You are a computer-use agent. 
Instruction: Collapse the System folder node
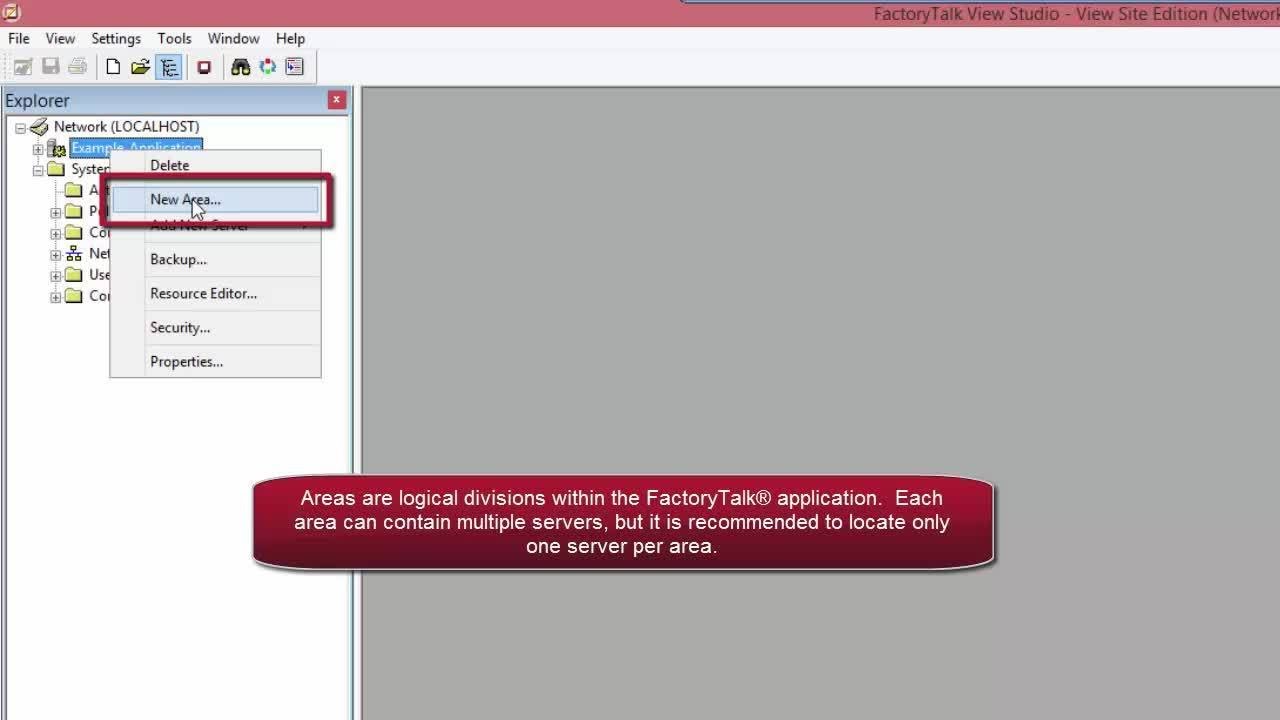(38, 170)
